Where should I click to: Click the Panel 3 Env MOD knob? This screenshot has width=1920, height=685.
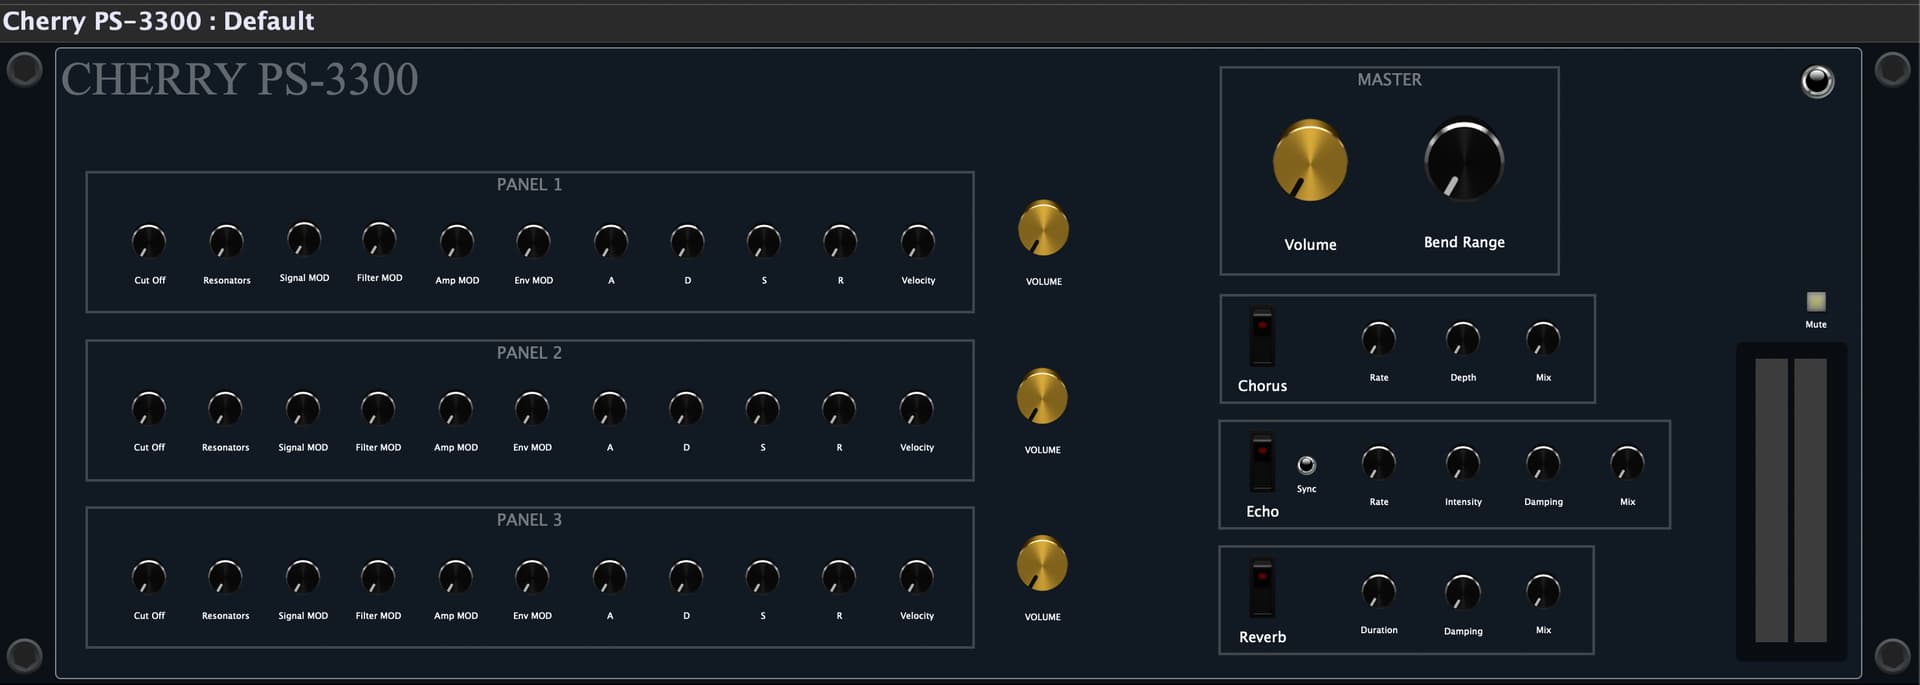[532, 576]
